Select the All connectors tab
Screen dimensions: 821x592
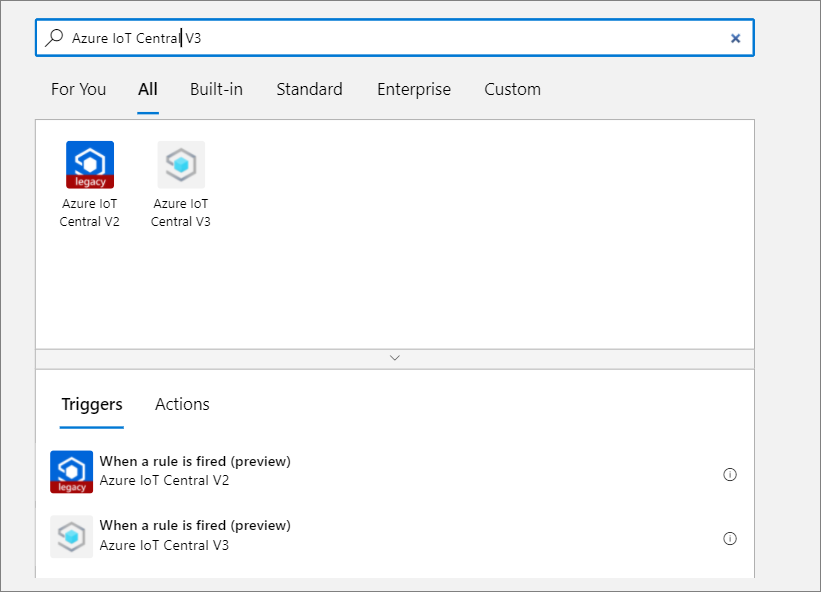pyautogui.click(x=147, y=89)
